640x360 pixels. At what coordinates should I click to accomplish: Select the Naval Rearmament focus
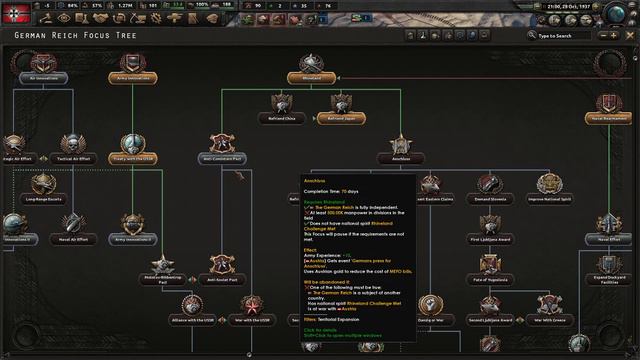pos(609,109)
